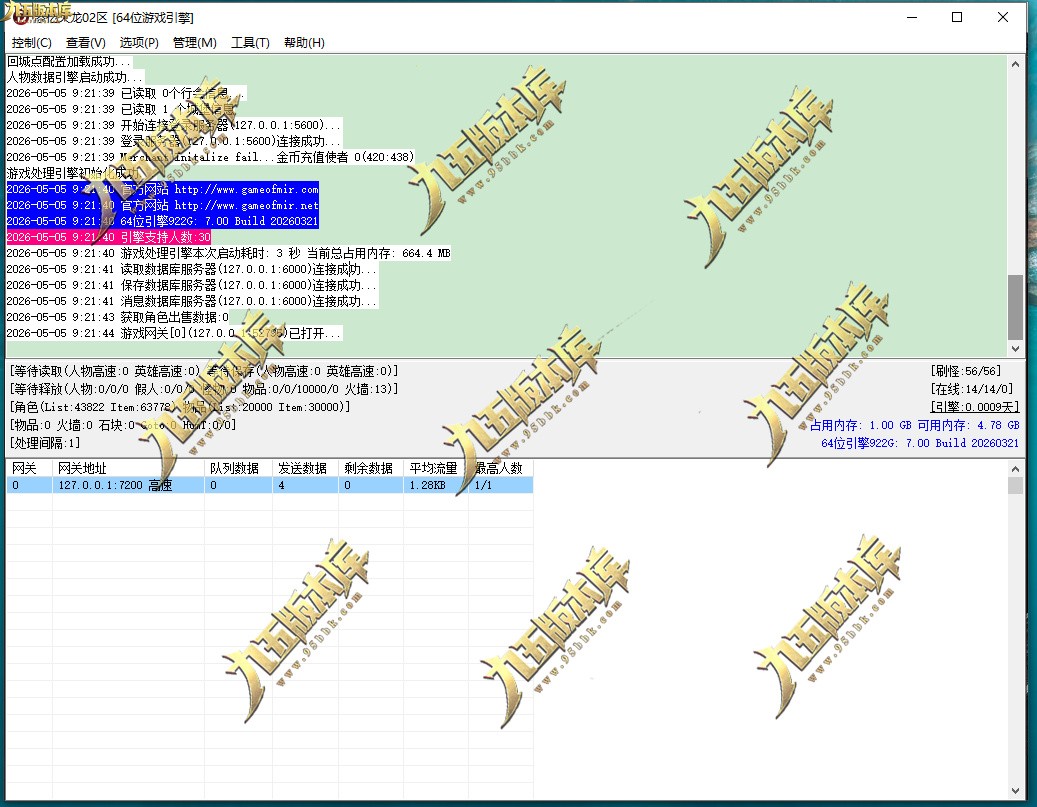Click the 剩余数据 column header
The height and width of the screenshot is (807, 1037).
coord(370,468)
